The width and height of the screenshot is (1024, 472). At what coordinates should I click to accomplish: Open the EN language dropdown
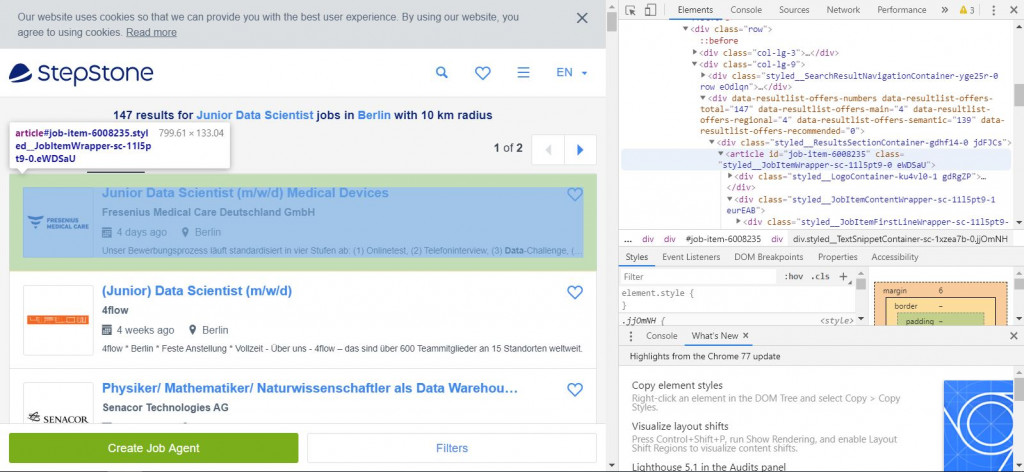point(571,72)
